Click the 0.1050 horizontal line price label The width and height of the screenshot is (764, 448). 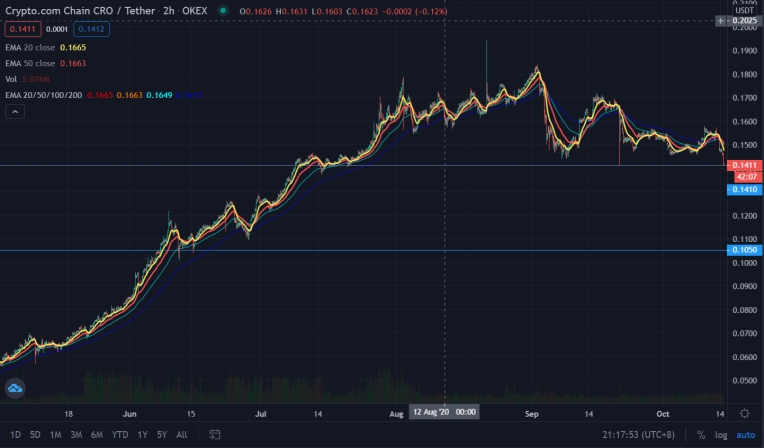point(745,250)
